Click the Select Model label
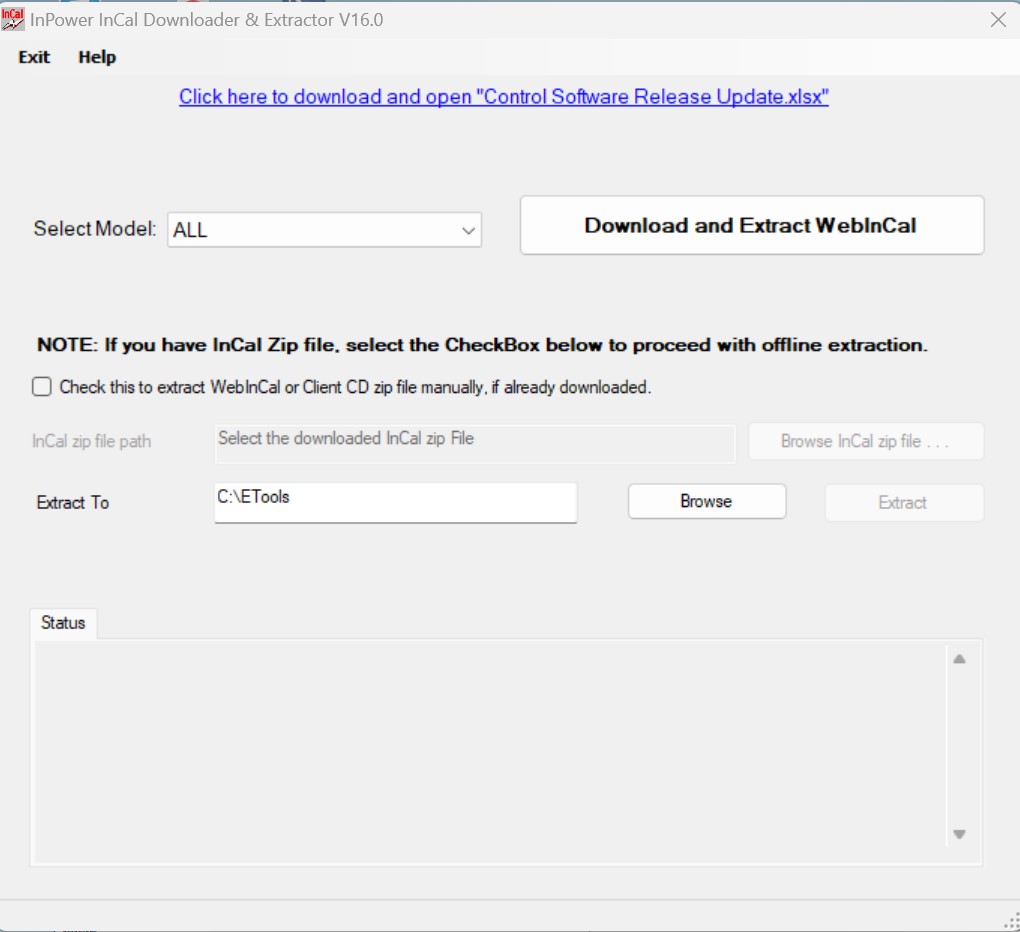 (x=95, y=228)
